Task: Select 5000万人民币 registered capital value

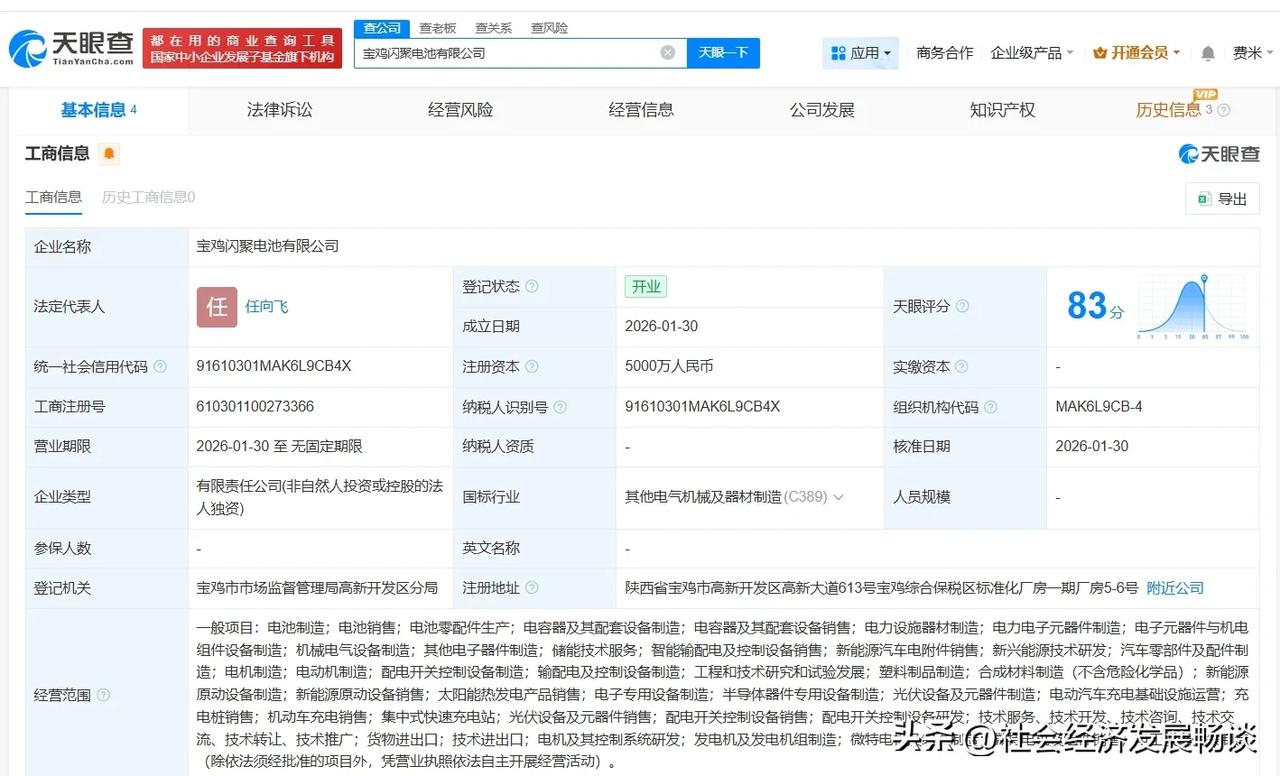Action: click(x=669, y=366)
